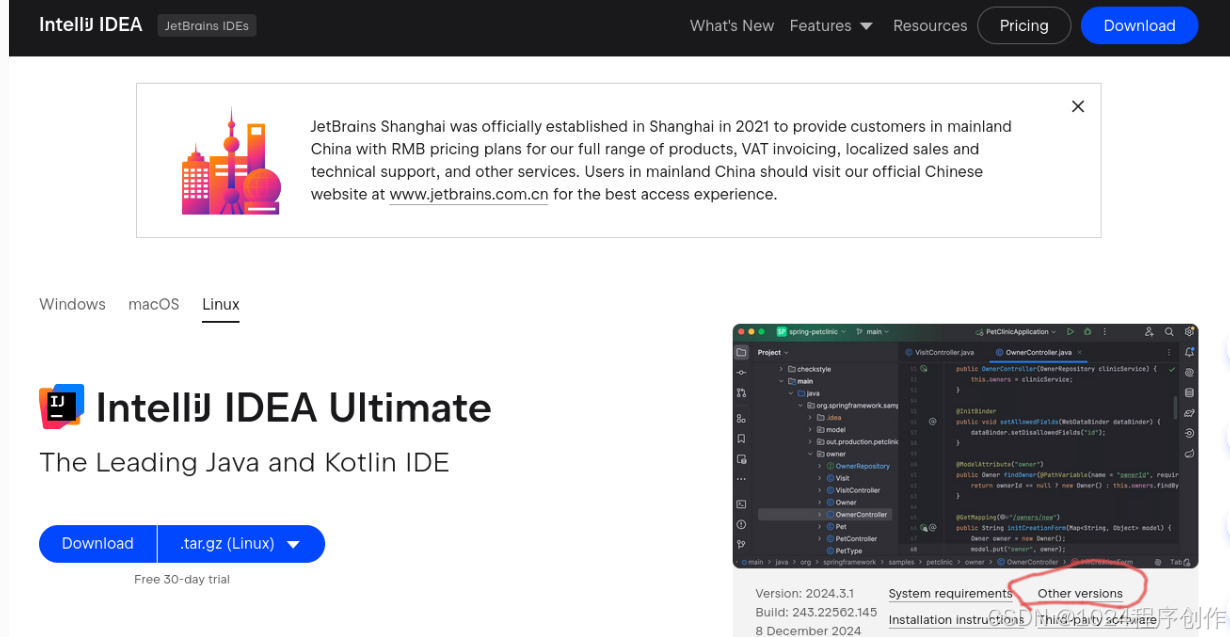Open the System requirements link

pyautogui.click(x=951, y=593)
